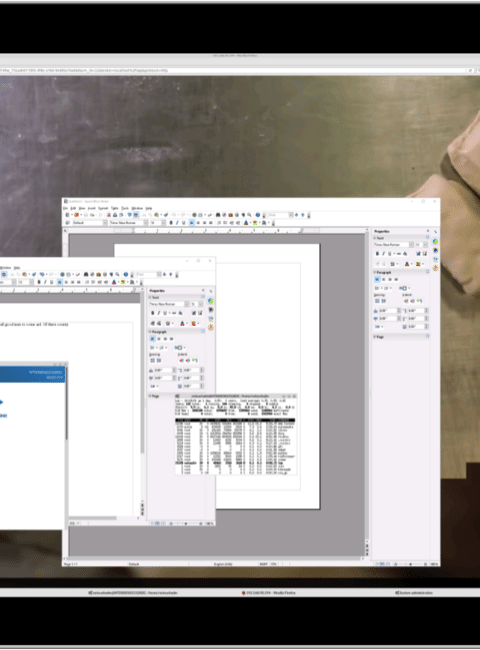Screen dimensions: 480x650
Task: Click the Spellcheck icon in back Writer toolbar
Action: [129, 215]
